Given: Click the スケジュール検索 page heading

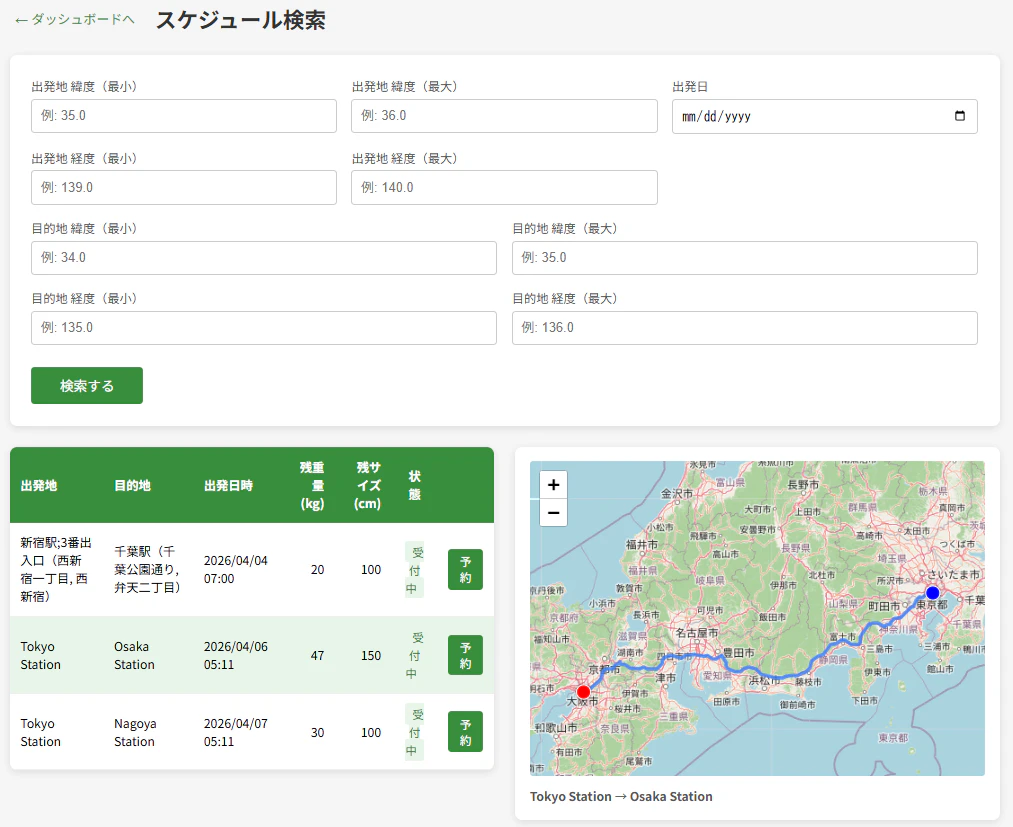Looking at the screenshot, I should [x=240, y=20].
